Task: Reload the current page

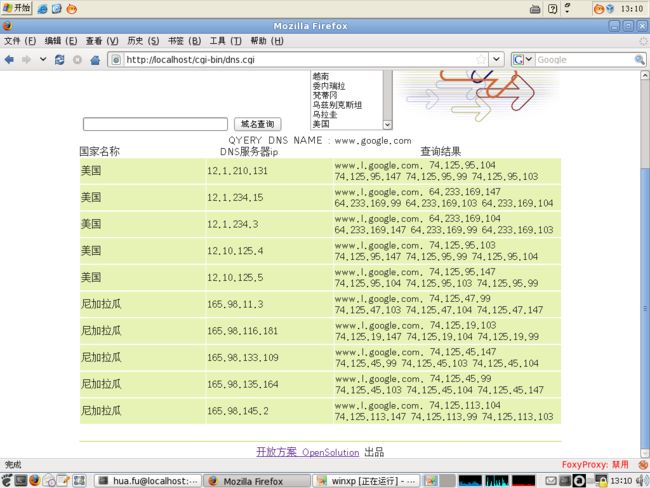Action: click(x=60, y=60)
